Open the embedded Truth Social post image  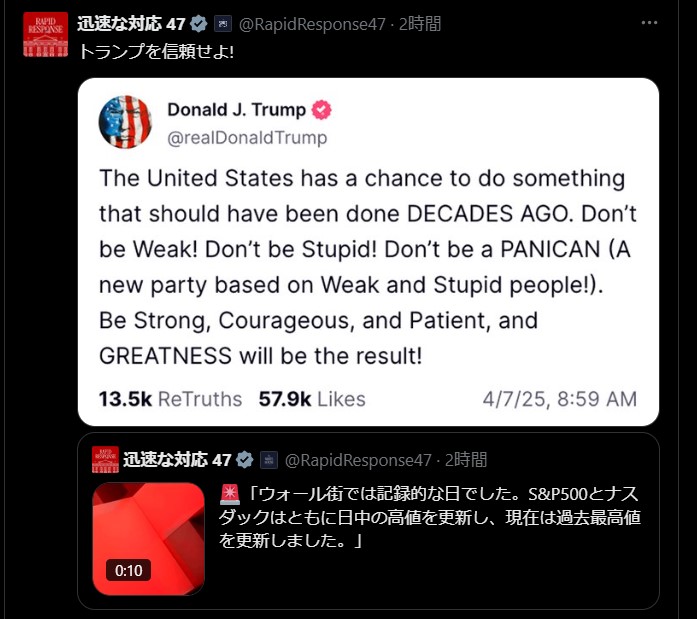368,252
